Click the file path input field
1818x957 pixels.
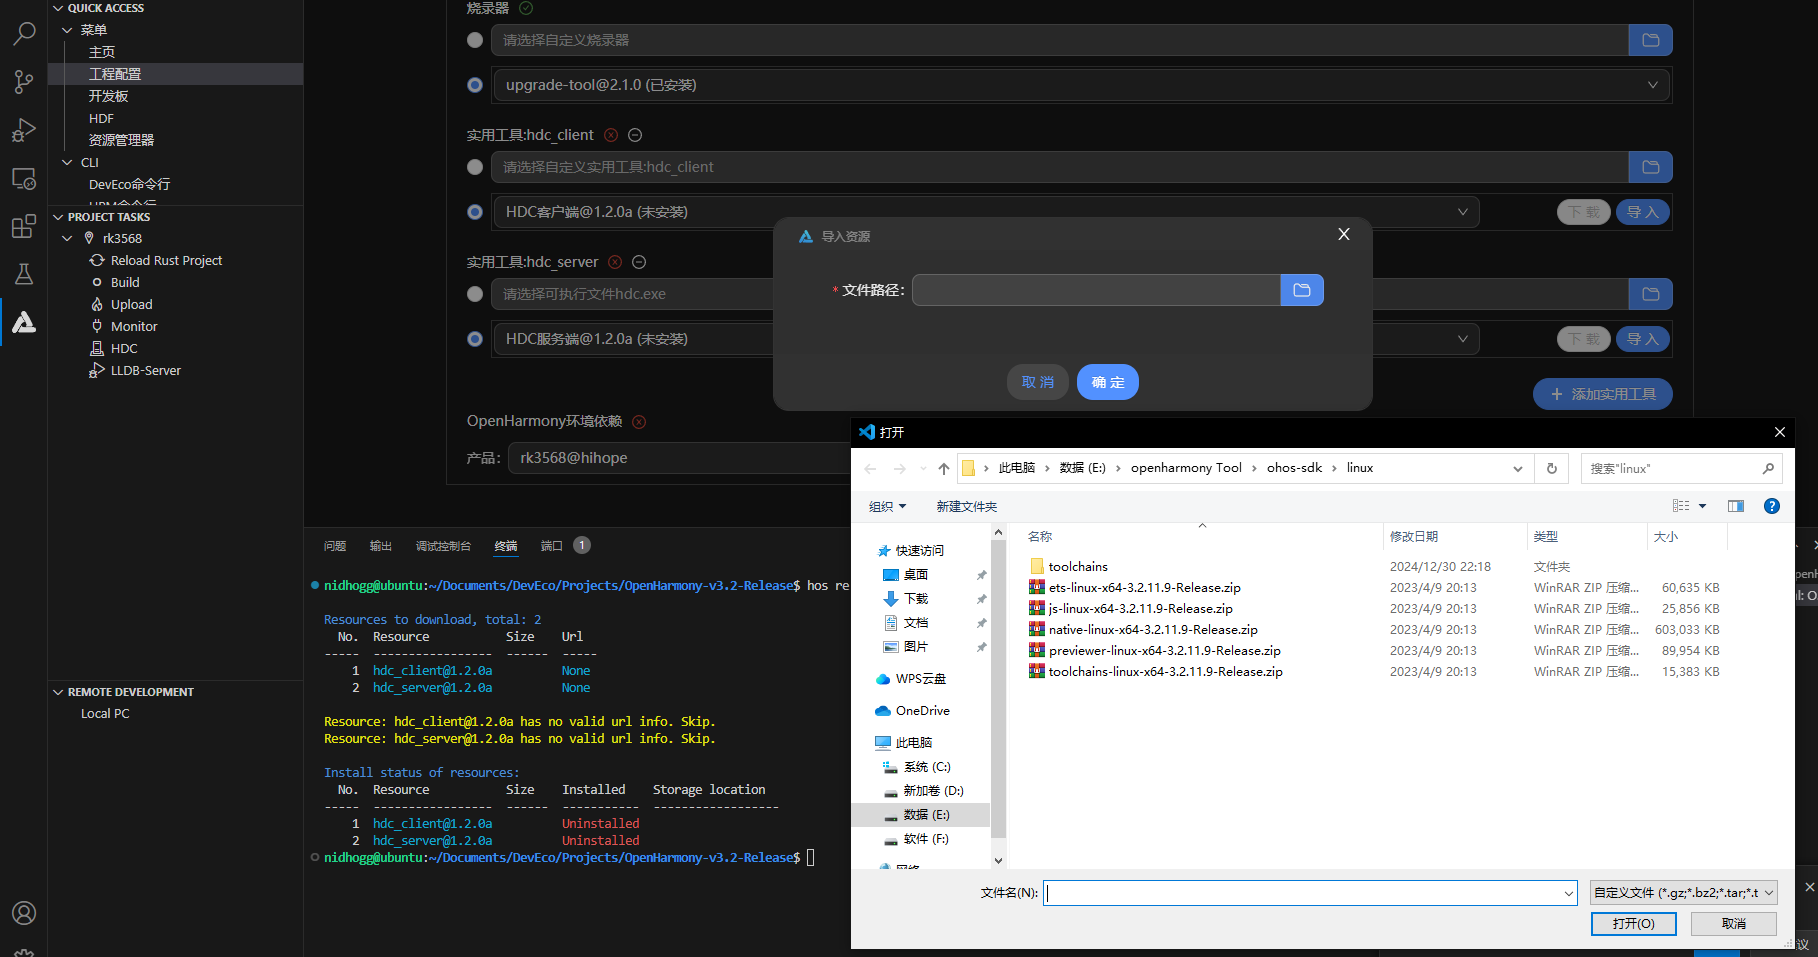tap(1096, 290)
